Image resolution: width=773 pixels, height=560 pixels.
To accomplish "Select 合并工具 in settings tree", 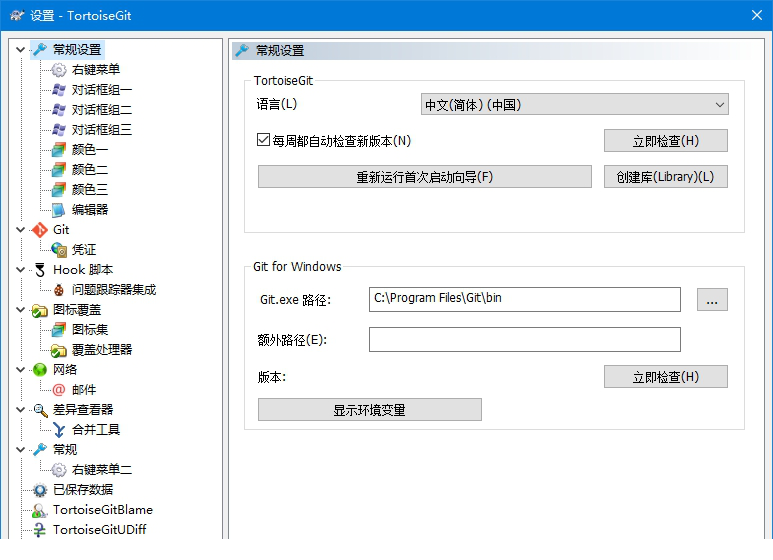I will (x=96, y=430).
